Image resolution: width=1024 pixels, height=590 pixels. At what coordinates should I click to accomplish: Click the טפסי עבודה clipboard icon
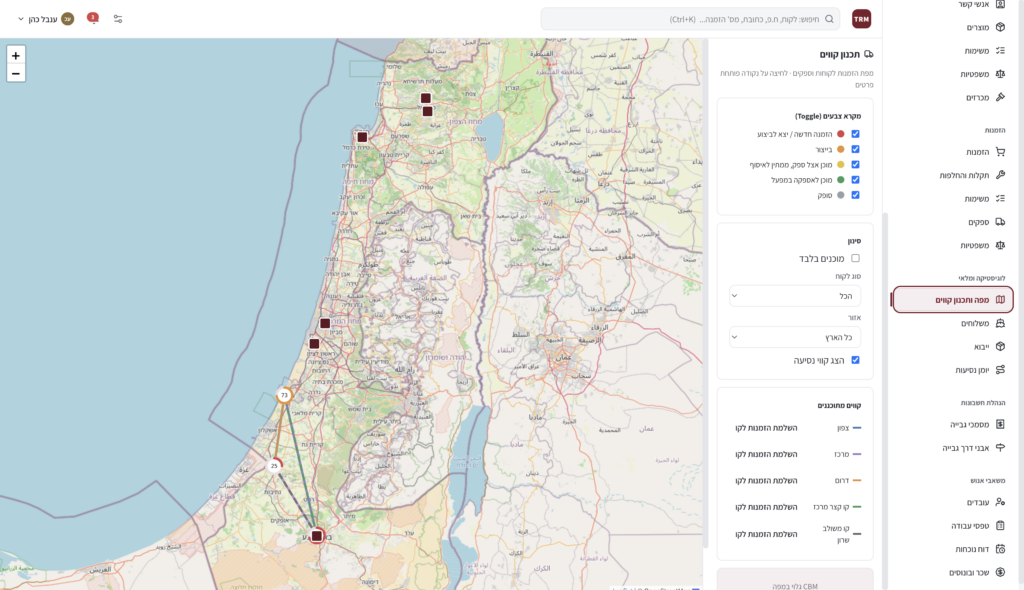click(x=1000, y=525)
